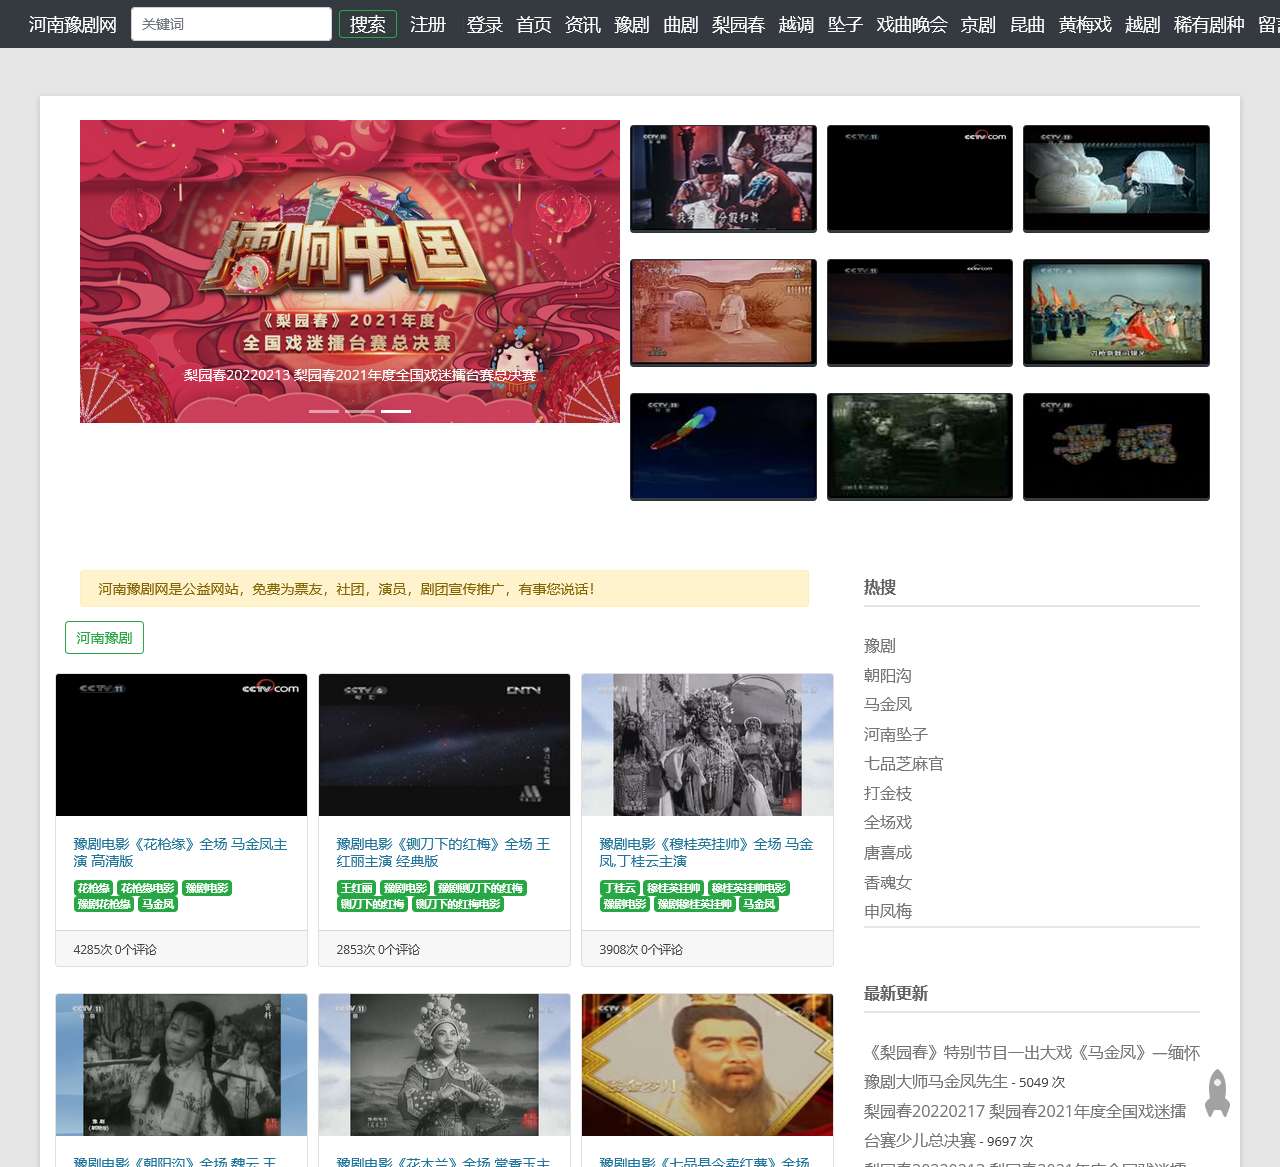Select the 黄梅戏 navigation item
Viewport: 1280px width, 1167px height.
tap(1085, 24)
